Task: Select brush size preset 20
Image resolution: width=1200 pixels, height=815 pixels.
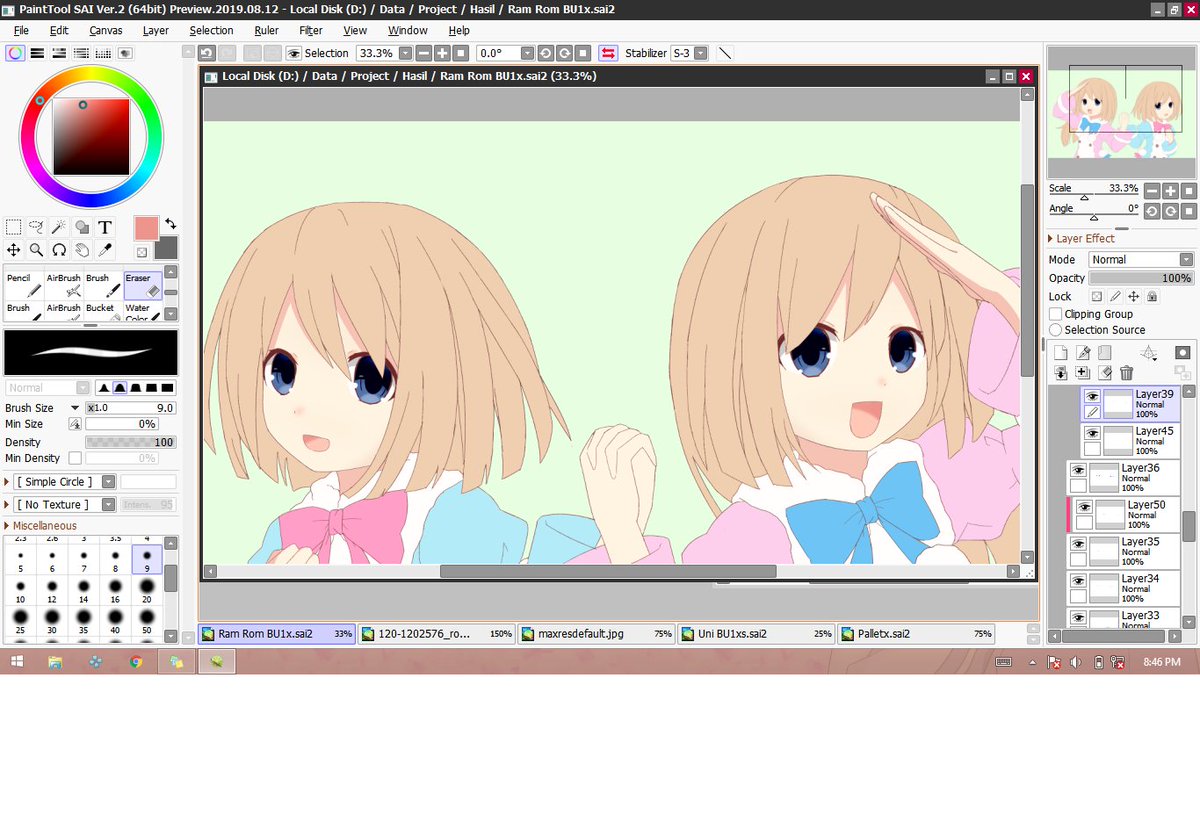Action: coord(147,589)
